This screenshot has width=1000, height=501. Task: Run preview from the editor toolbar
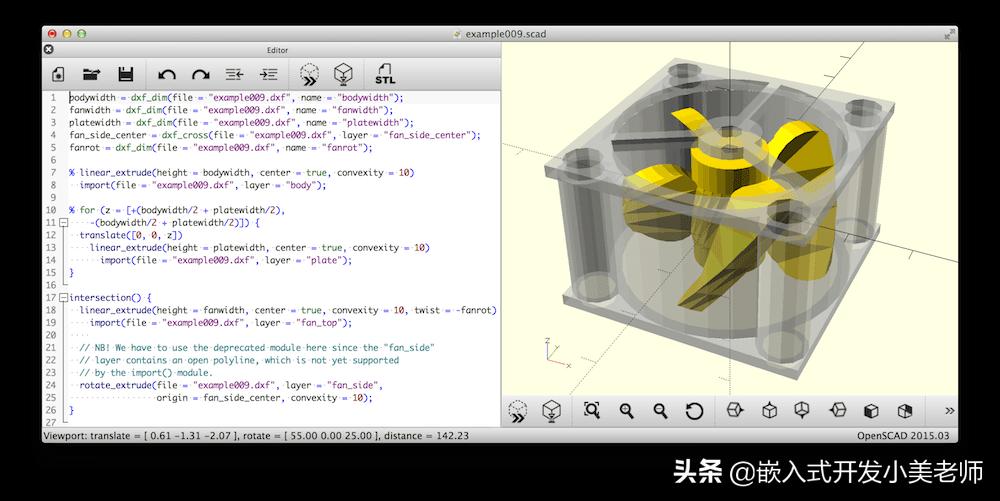(x=309, y=75)
